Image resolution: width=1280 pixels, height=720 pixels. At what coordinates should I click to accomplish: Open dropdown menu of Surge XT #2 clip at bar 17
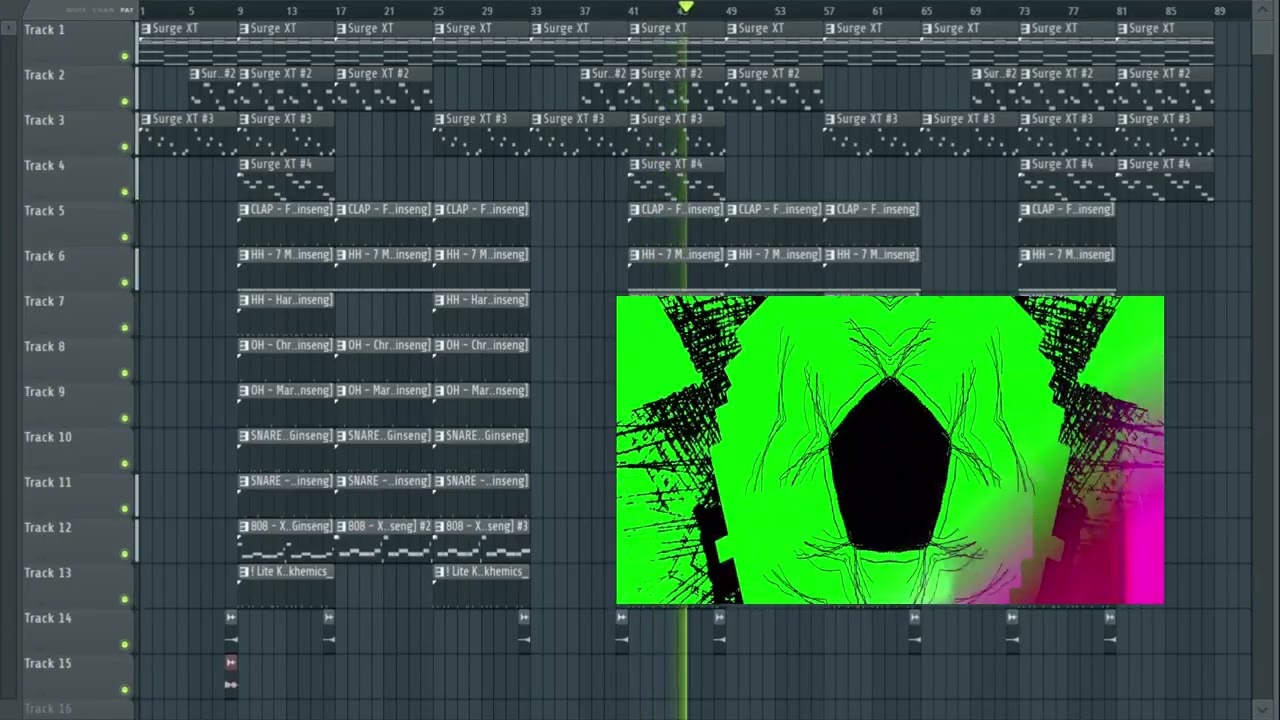coord(342,74)
